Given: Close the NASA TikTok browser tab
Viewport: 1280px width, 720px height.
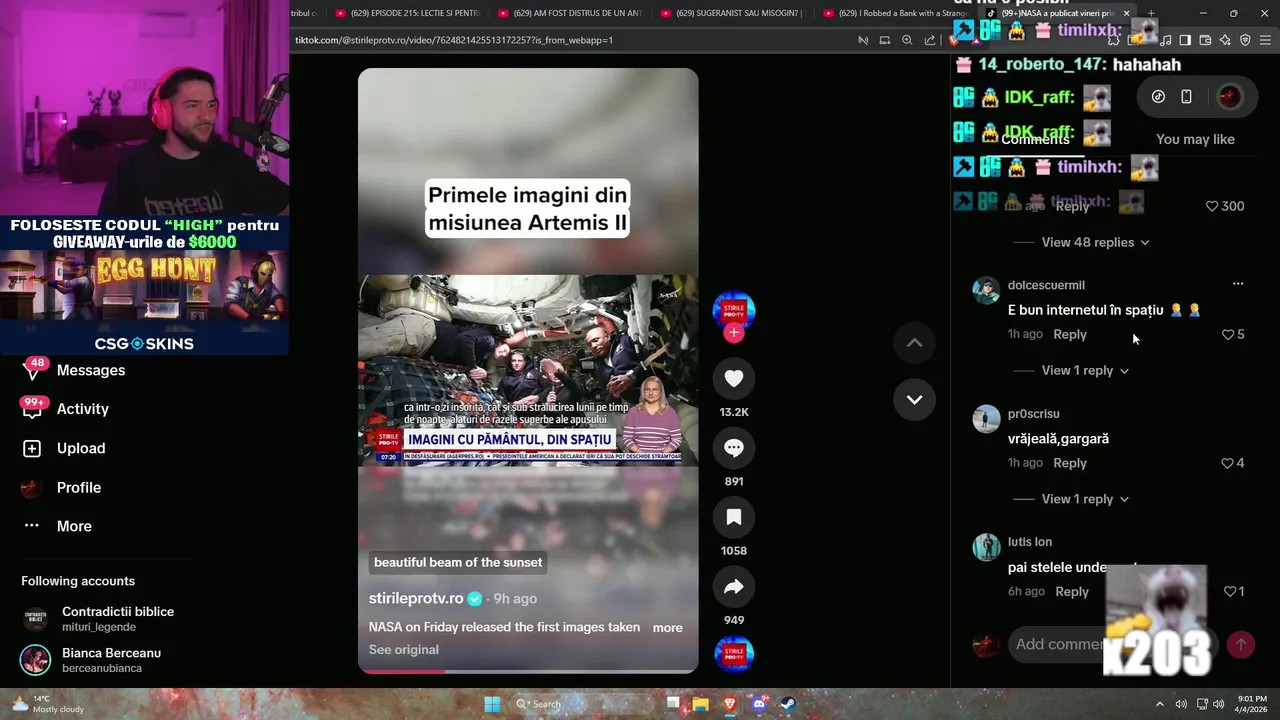Looking at the screenshot, I should tap(1127, 13).
